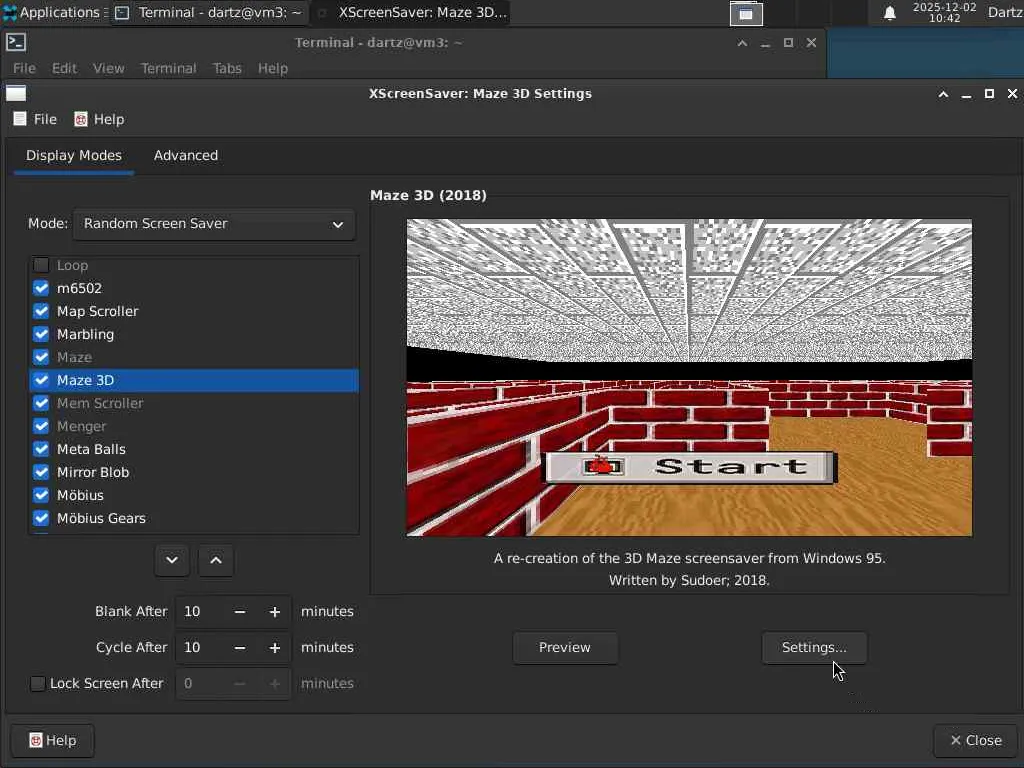Increase Cycle After minutes with plus button

(275, 648)
